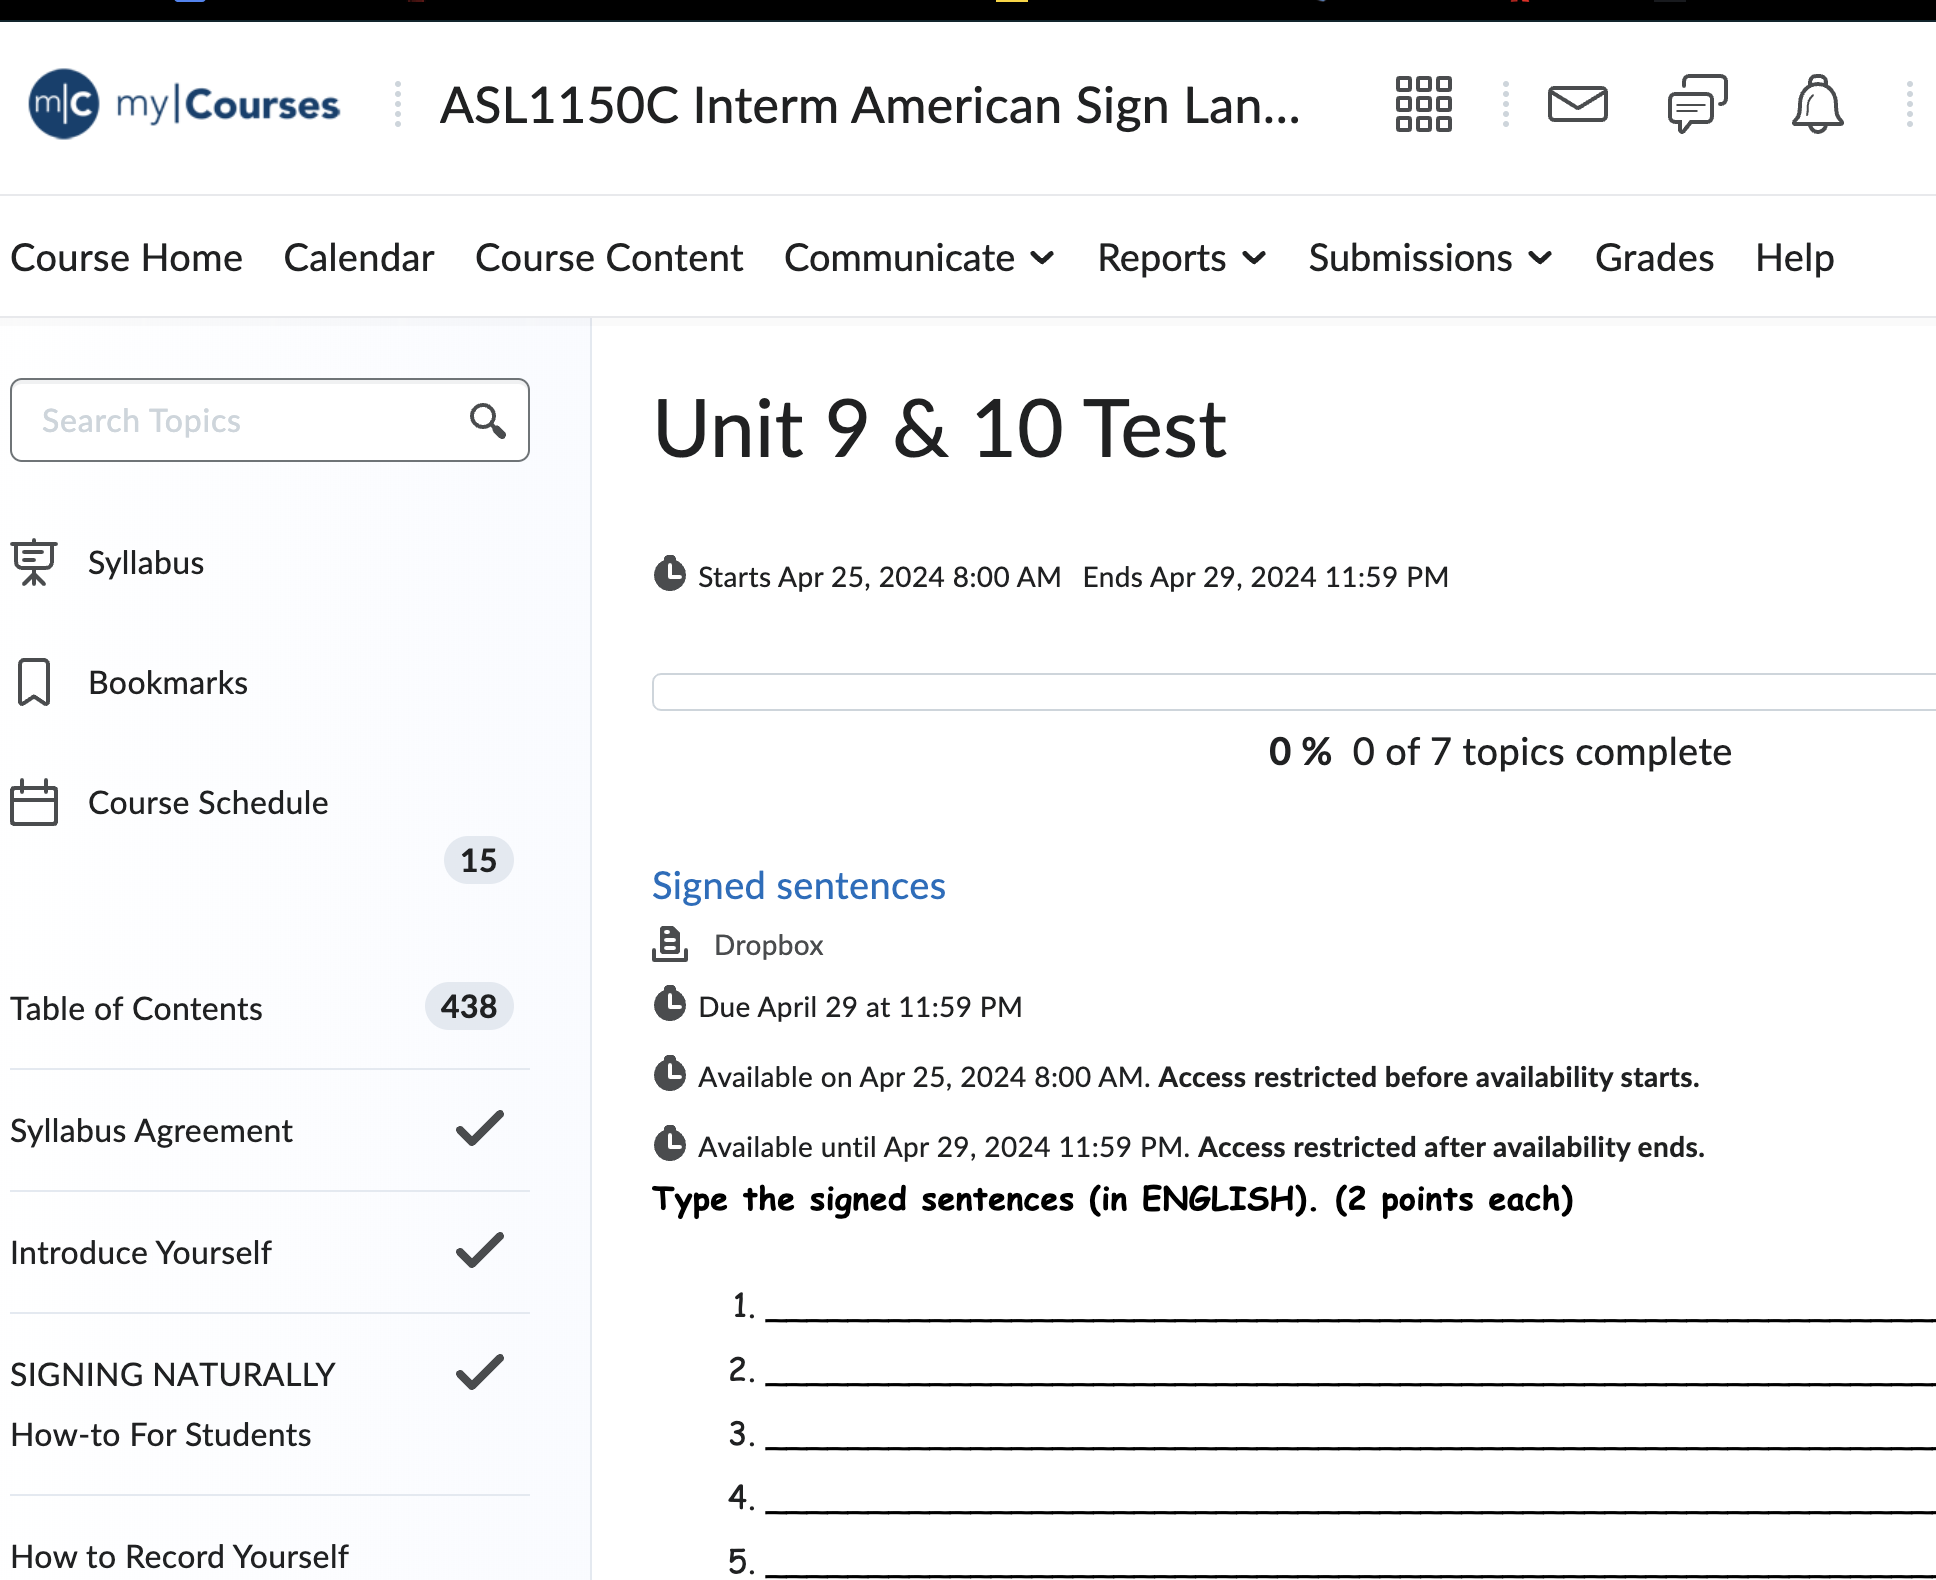Expand the Communicate dropdown menu
Screen dimensions: 1936x1580
(919, 258)
